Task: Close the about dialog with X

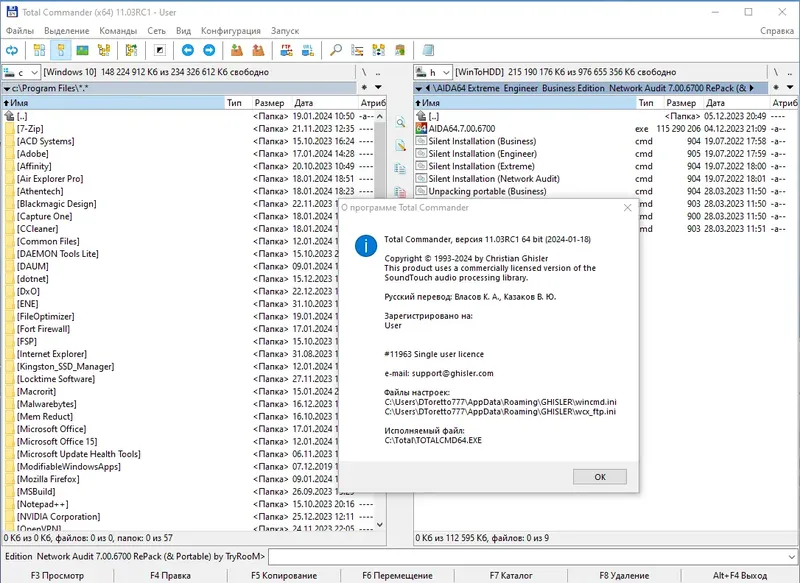Action: (x=627, y=208)
